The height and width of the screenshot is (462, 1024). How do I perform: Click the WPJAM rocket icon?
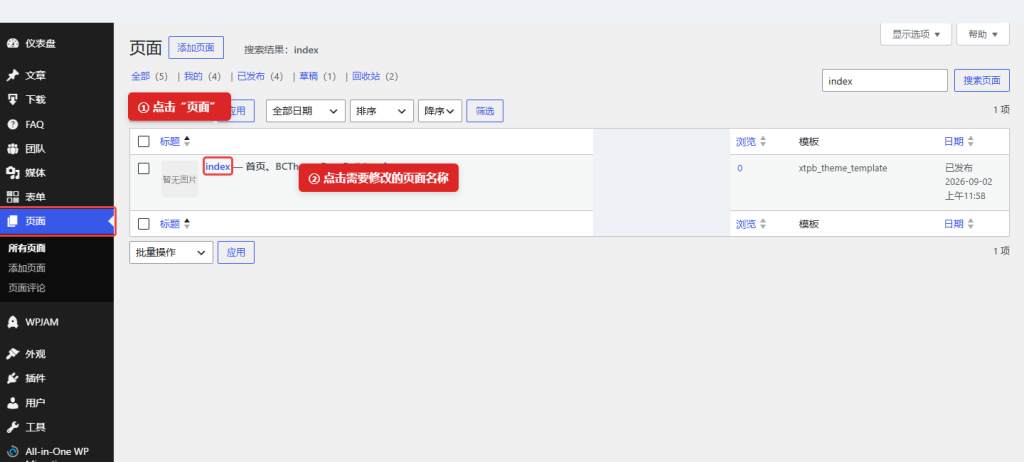click(12, 322)
